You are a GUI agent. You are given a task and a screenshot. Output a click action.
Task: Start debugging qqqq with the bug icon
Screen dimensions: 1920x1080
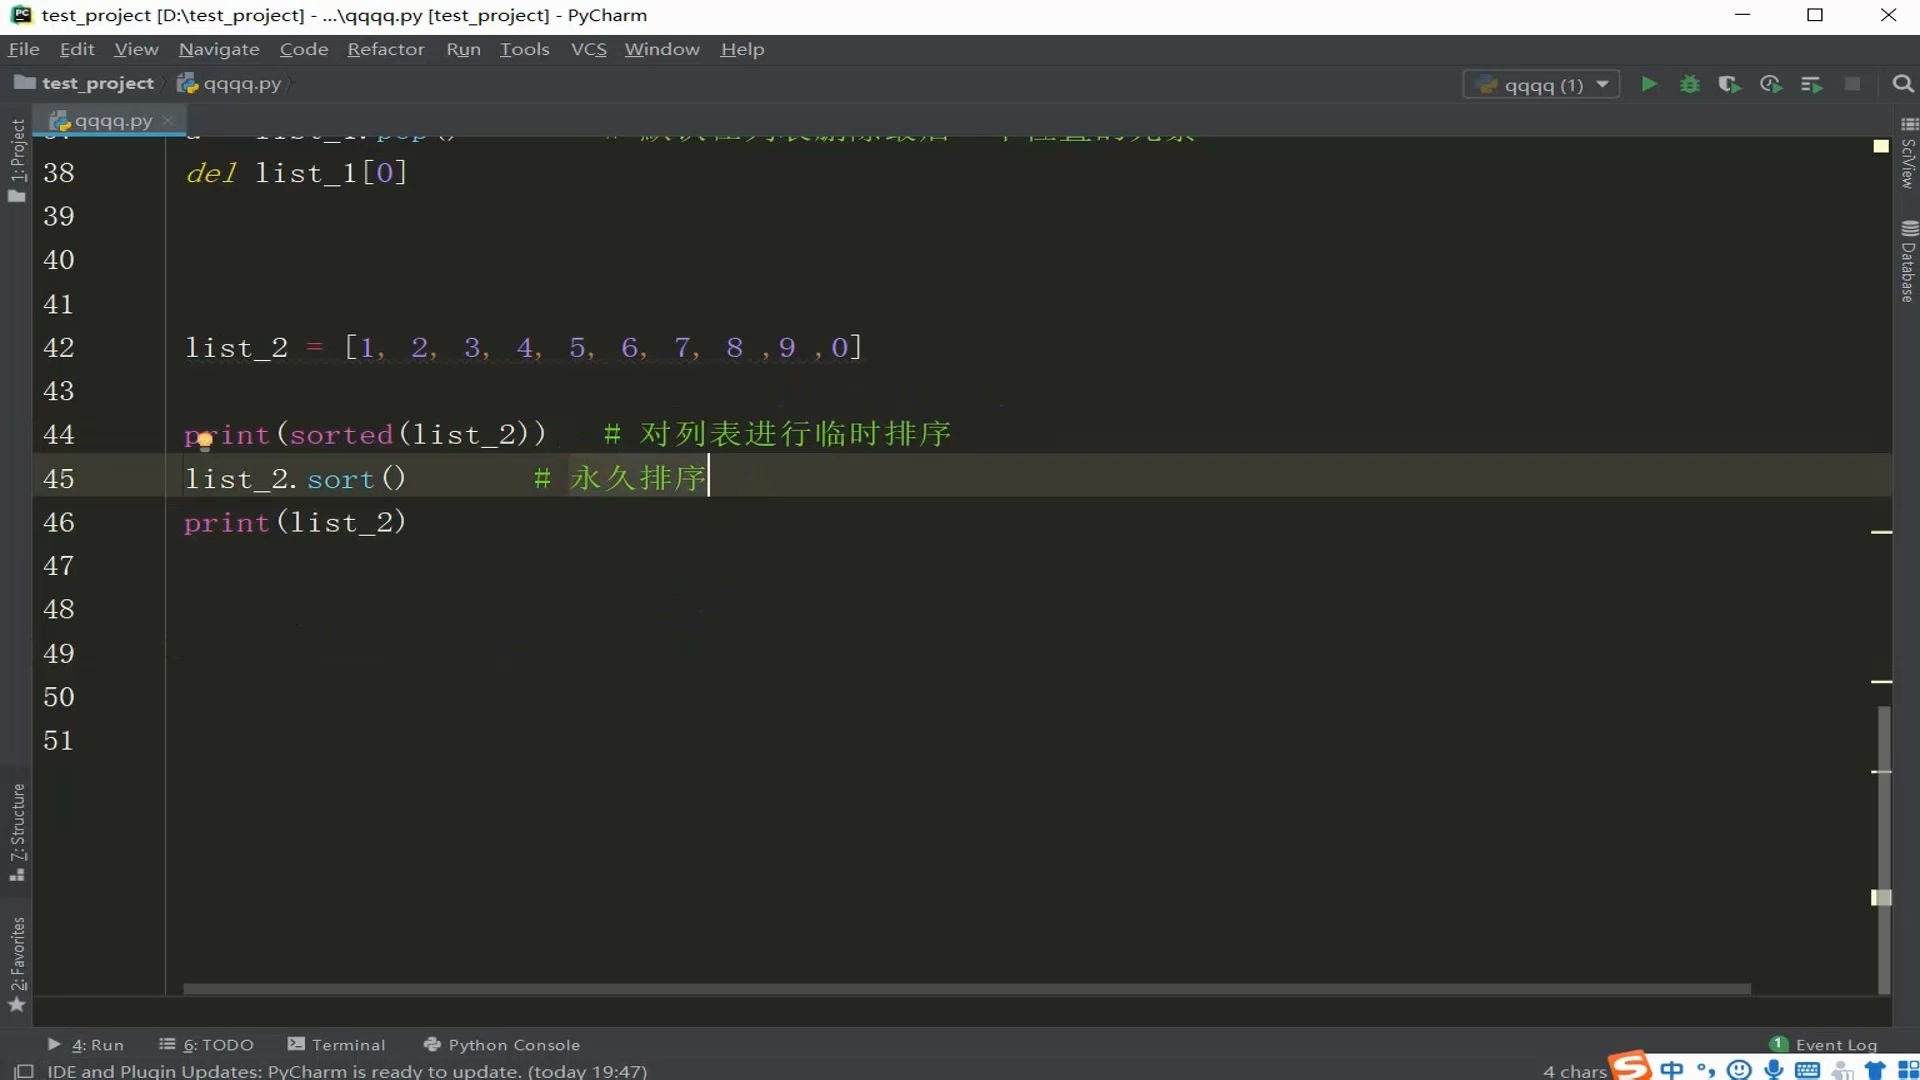(1689, 84)
